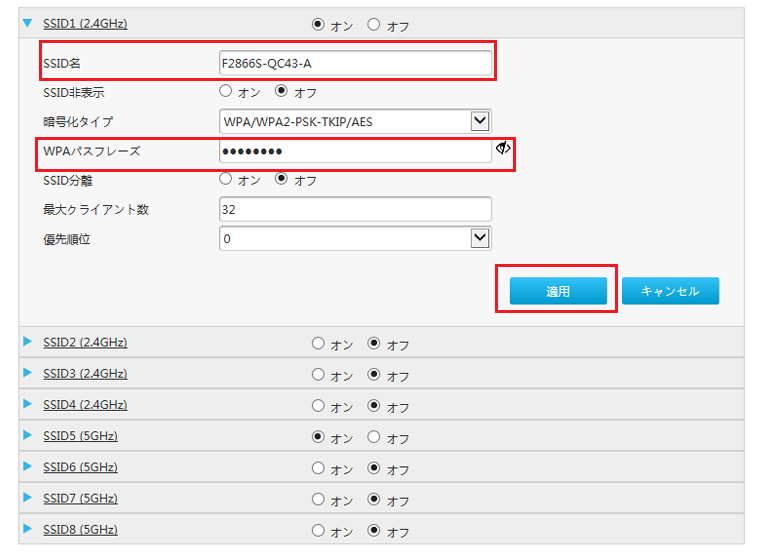This screenshot has height=557, width=763.
Task: Expand the SSID5 (5GHz) section triangle
Action: (27, 435)
